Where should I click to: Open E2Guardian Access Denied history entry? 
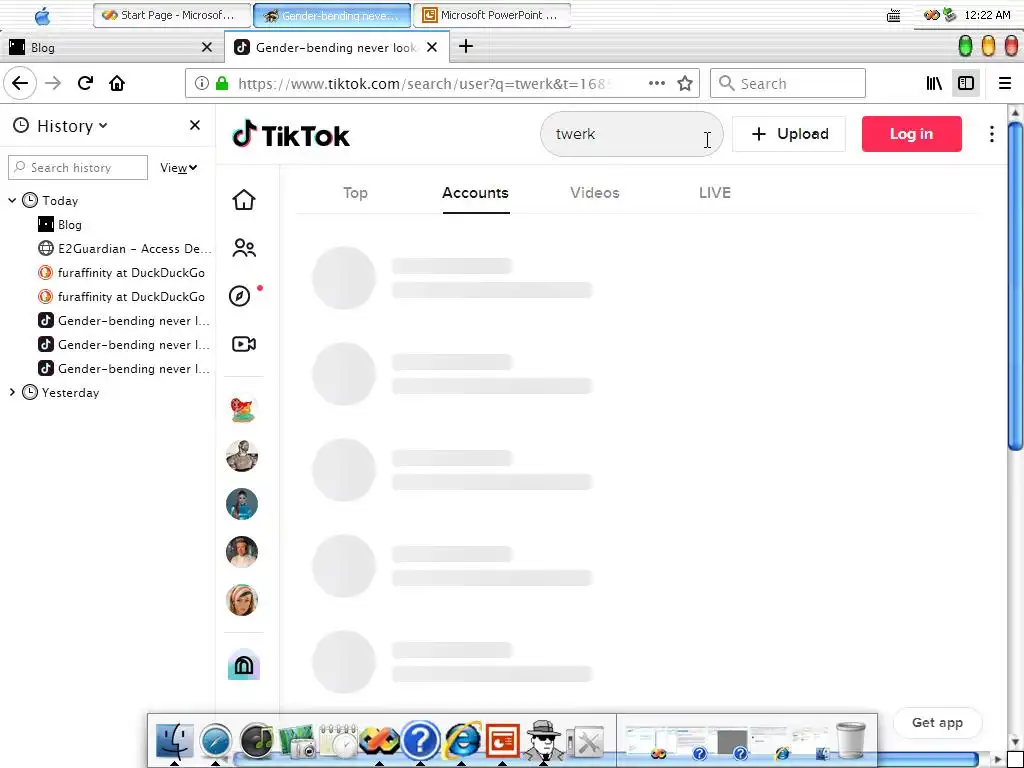pos(124,249)
